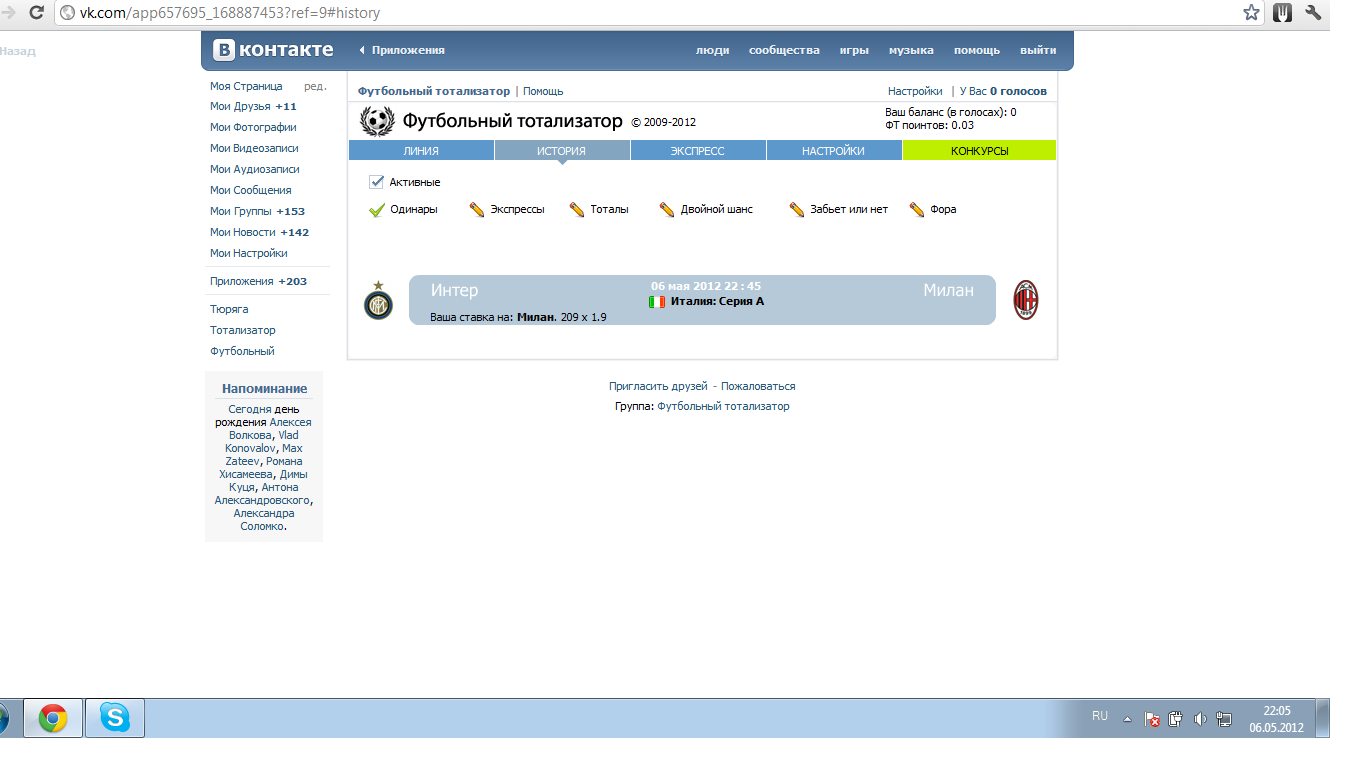Image resolution: width=1366 pixels, height=768 pixels.
Task: Open Мои Аудиозаписи
Action: click(255, 169)
